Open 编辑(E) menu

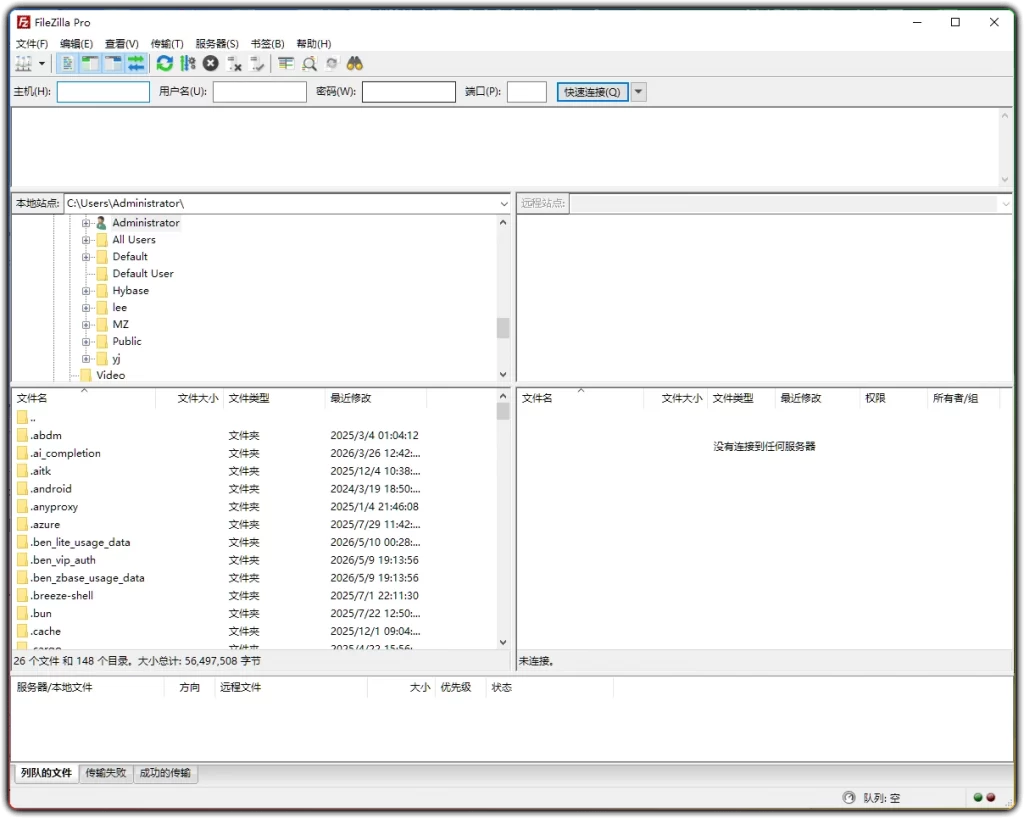pyautogui.click(x=76, y=44)
